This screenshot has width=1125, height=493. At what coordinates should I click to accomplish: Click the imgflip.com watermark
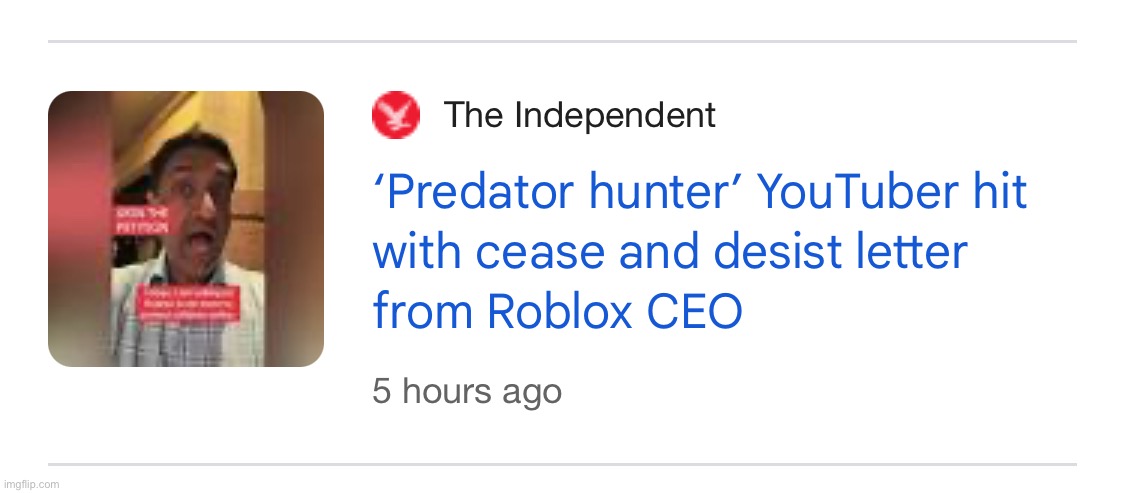[x=31, y=484]
